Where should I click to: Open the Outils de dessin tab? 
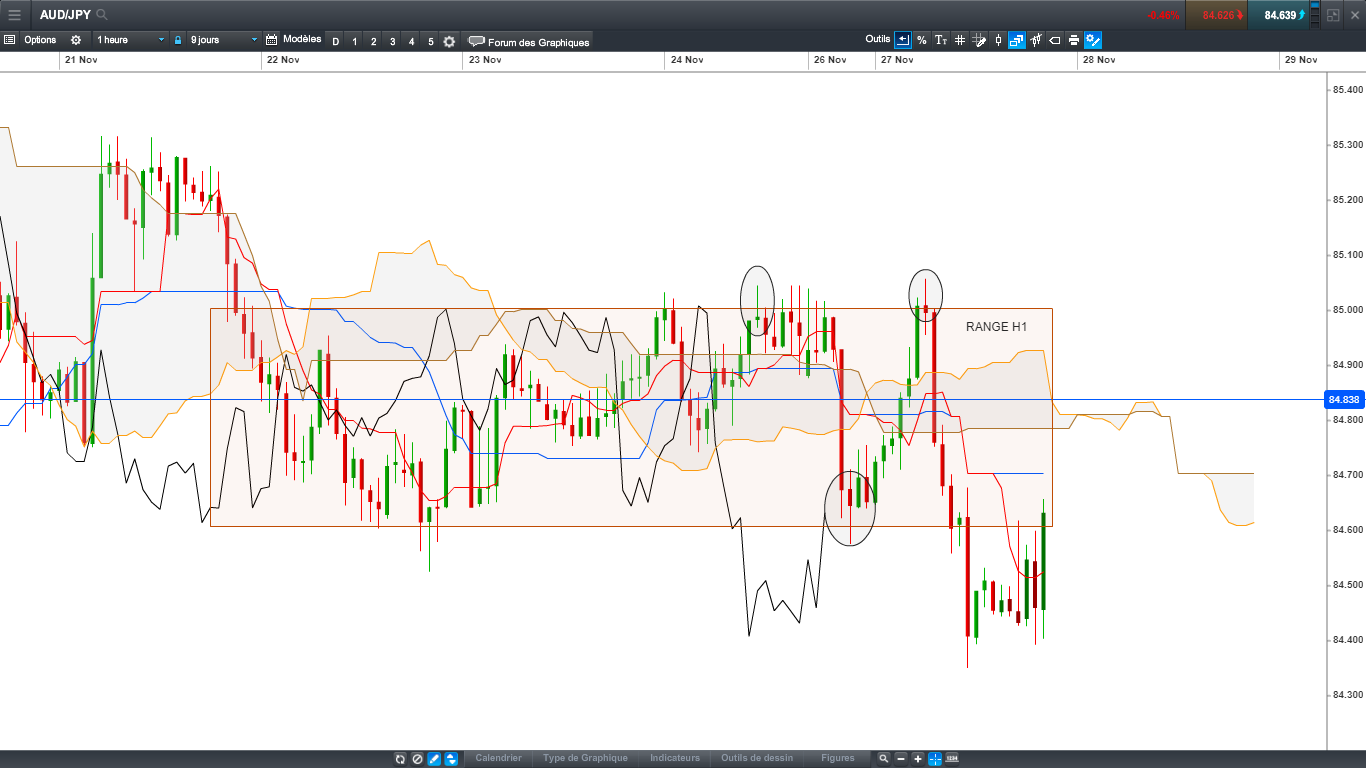757,758
